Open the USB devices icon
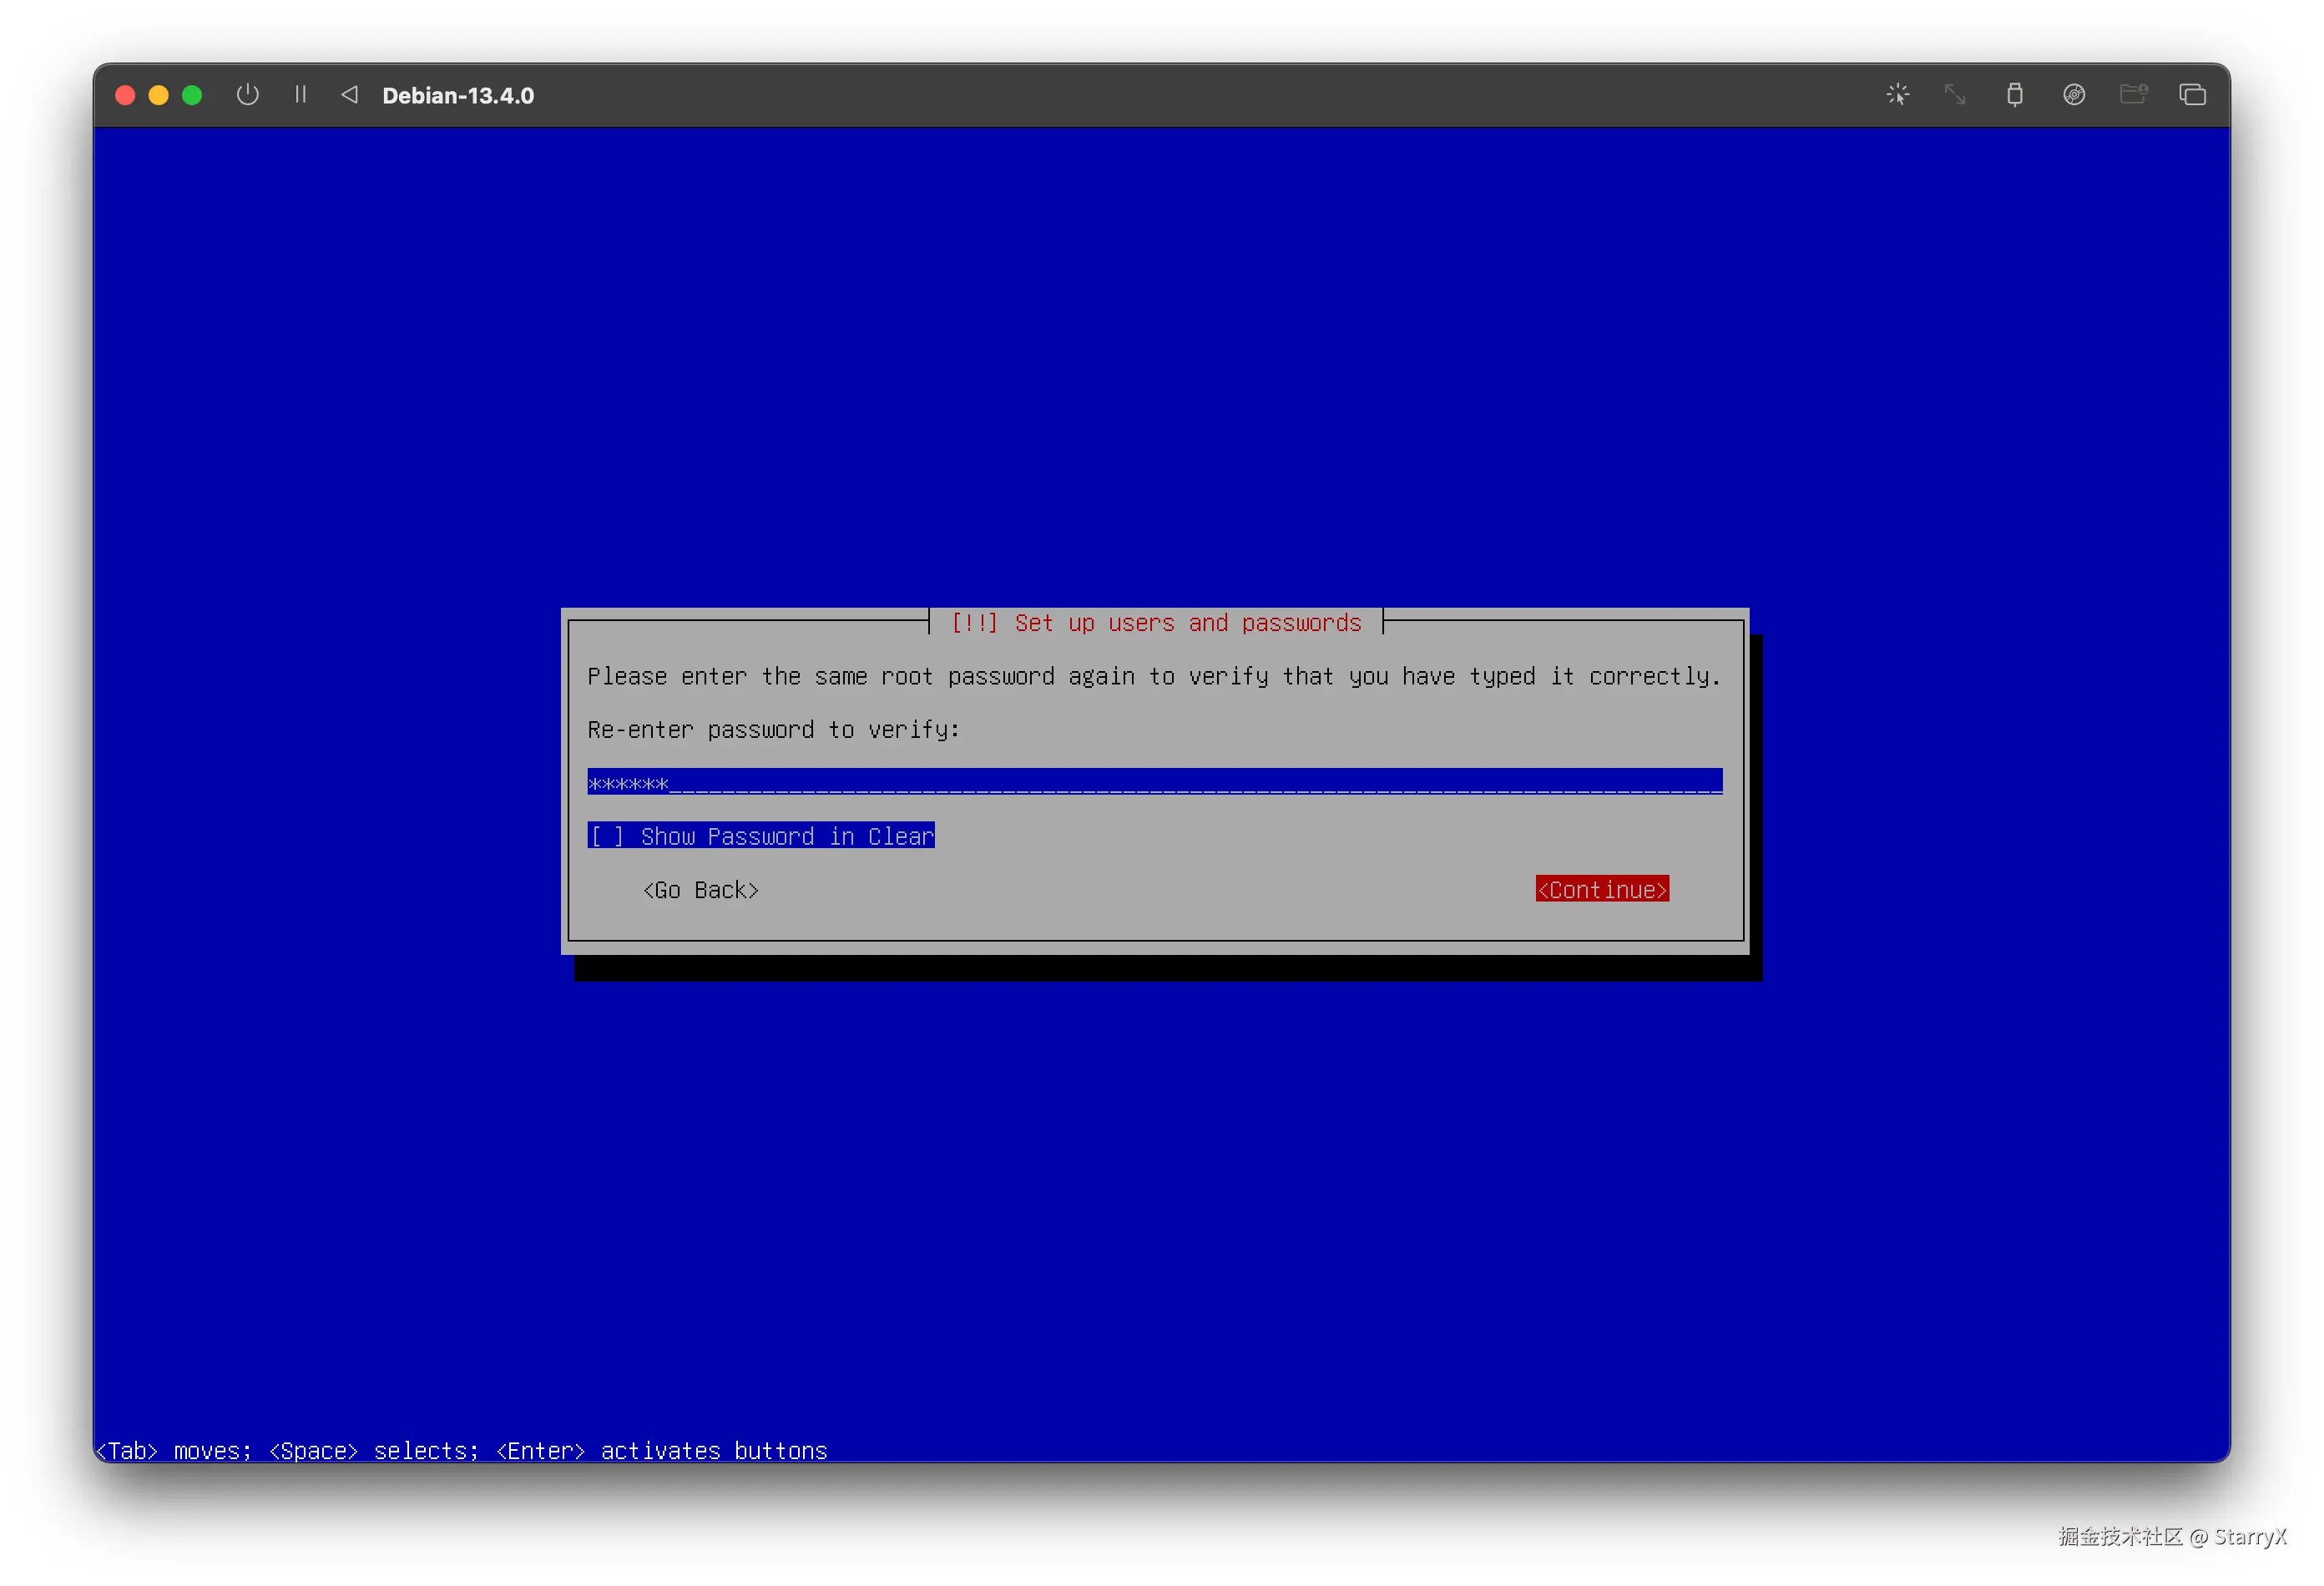 point(2014,95)
